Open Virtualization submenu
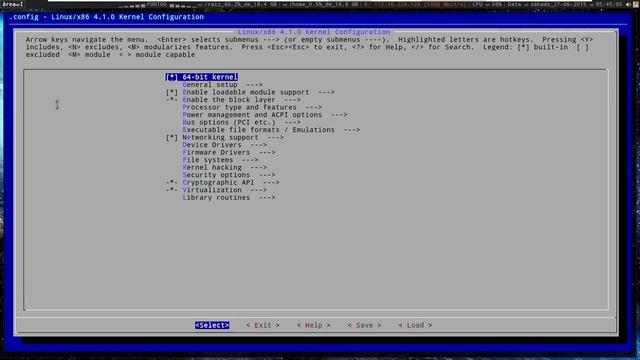This screenshot has width=640, height=360. point(224,190)
